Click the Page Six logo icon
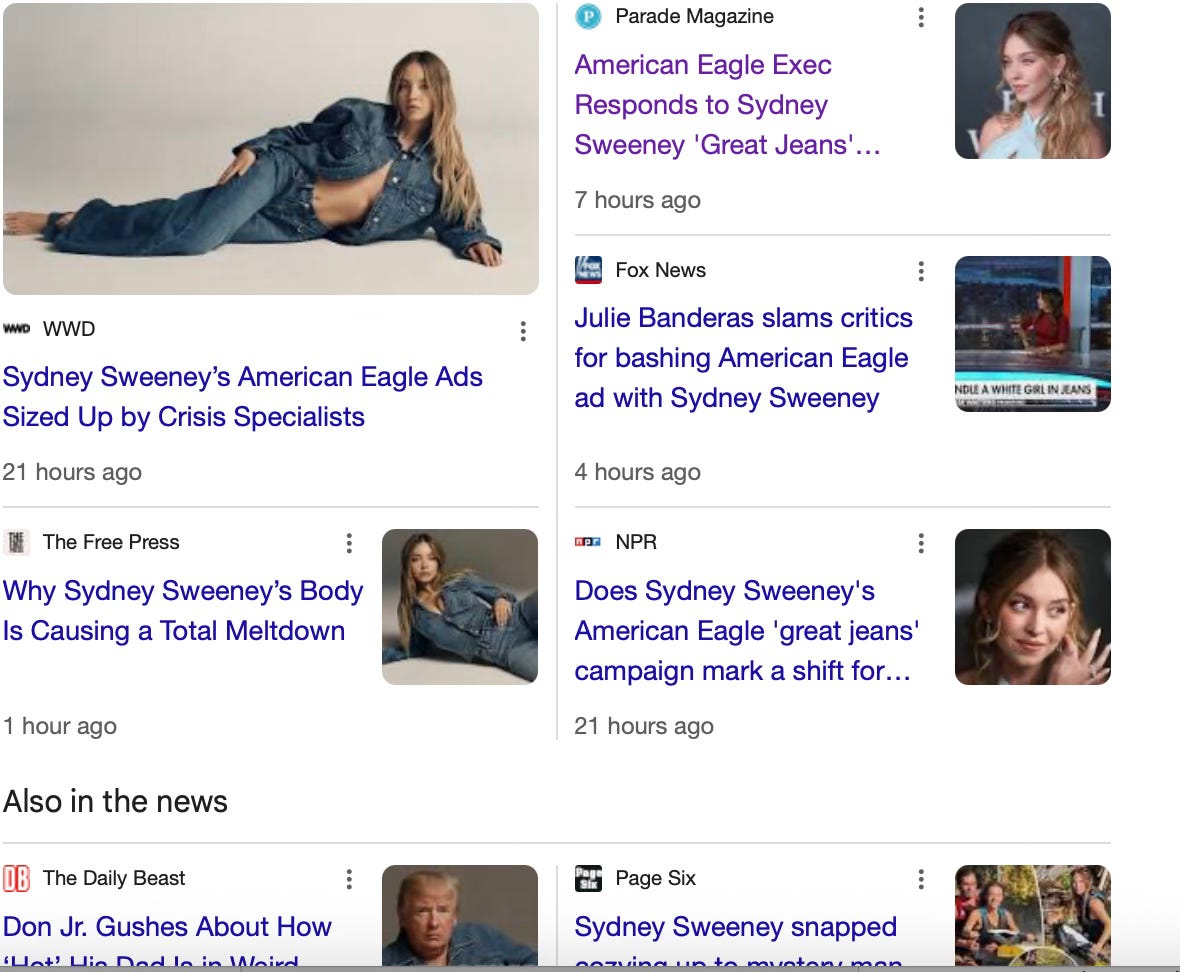This screenshot has height=972, width=1180. 588,878
